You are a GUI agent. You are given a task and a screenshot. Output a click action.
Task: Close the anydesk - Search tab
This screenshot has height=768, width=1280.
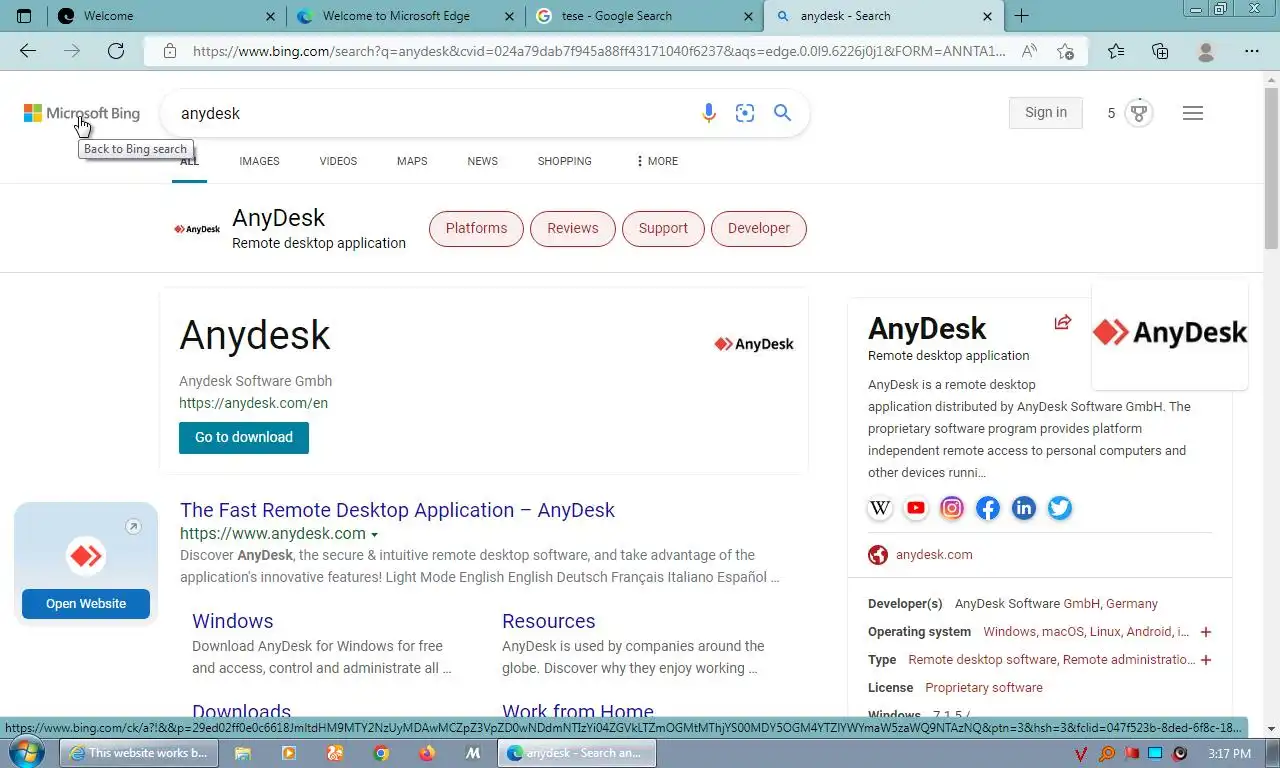pyautogui.click(x=988, y=16)
